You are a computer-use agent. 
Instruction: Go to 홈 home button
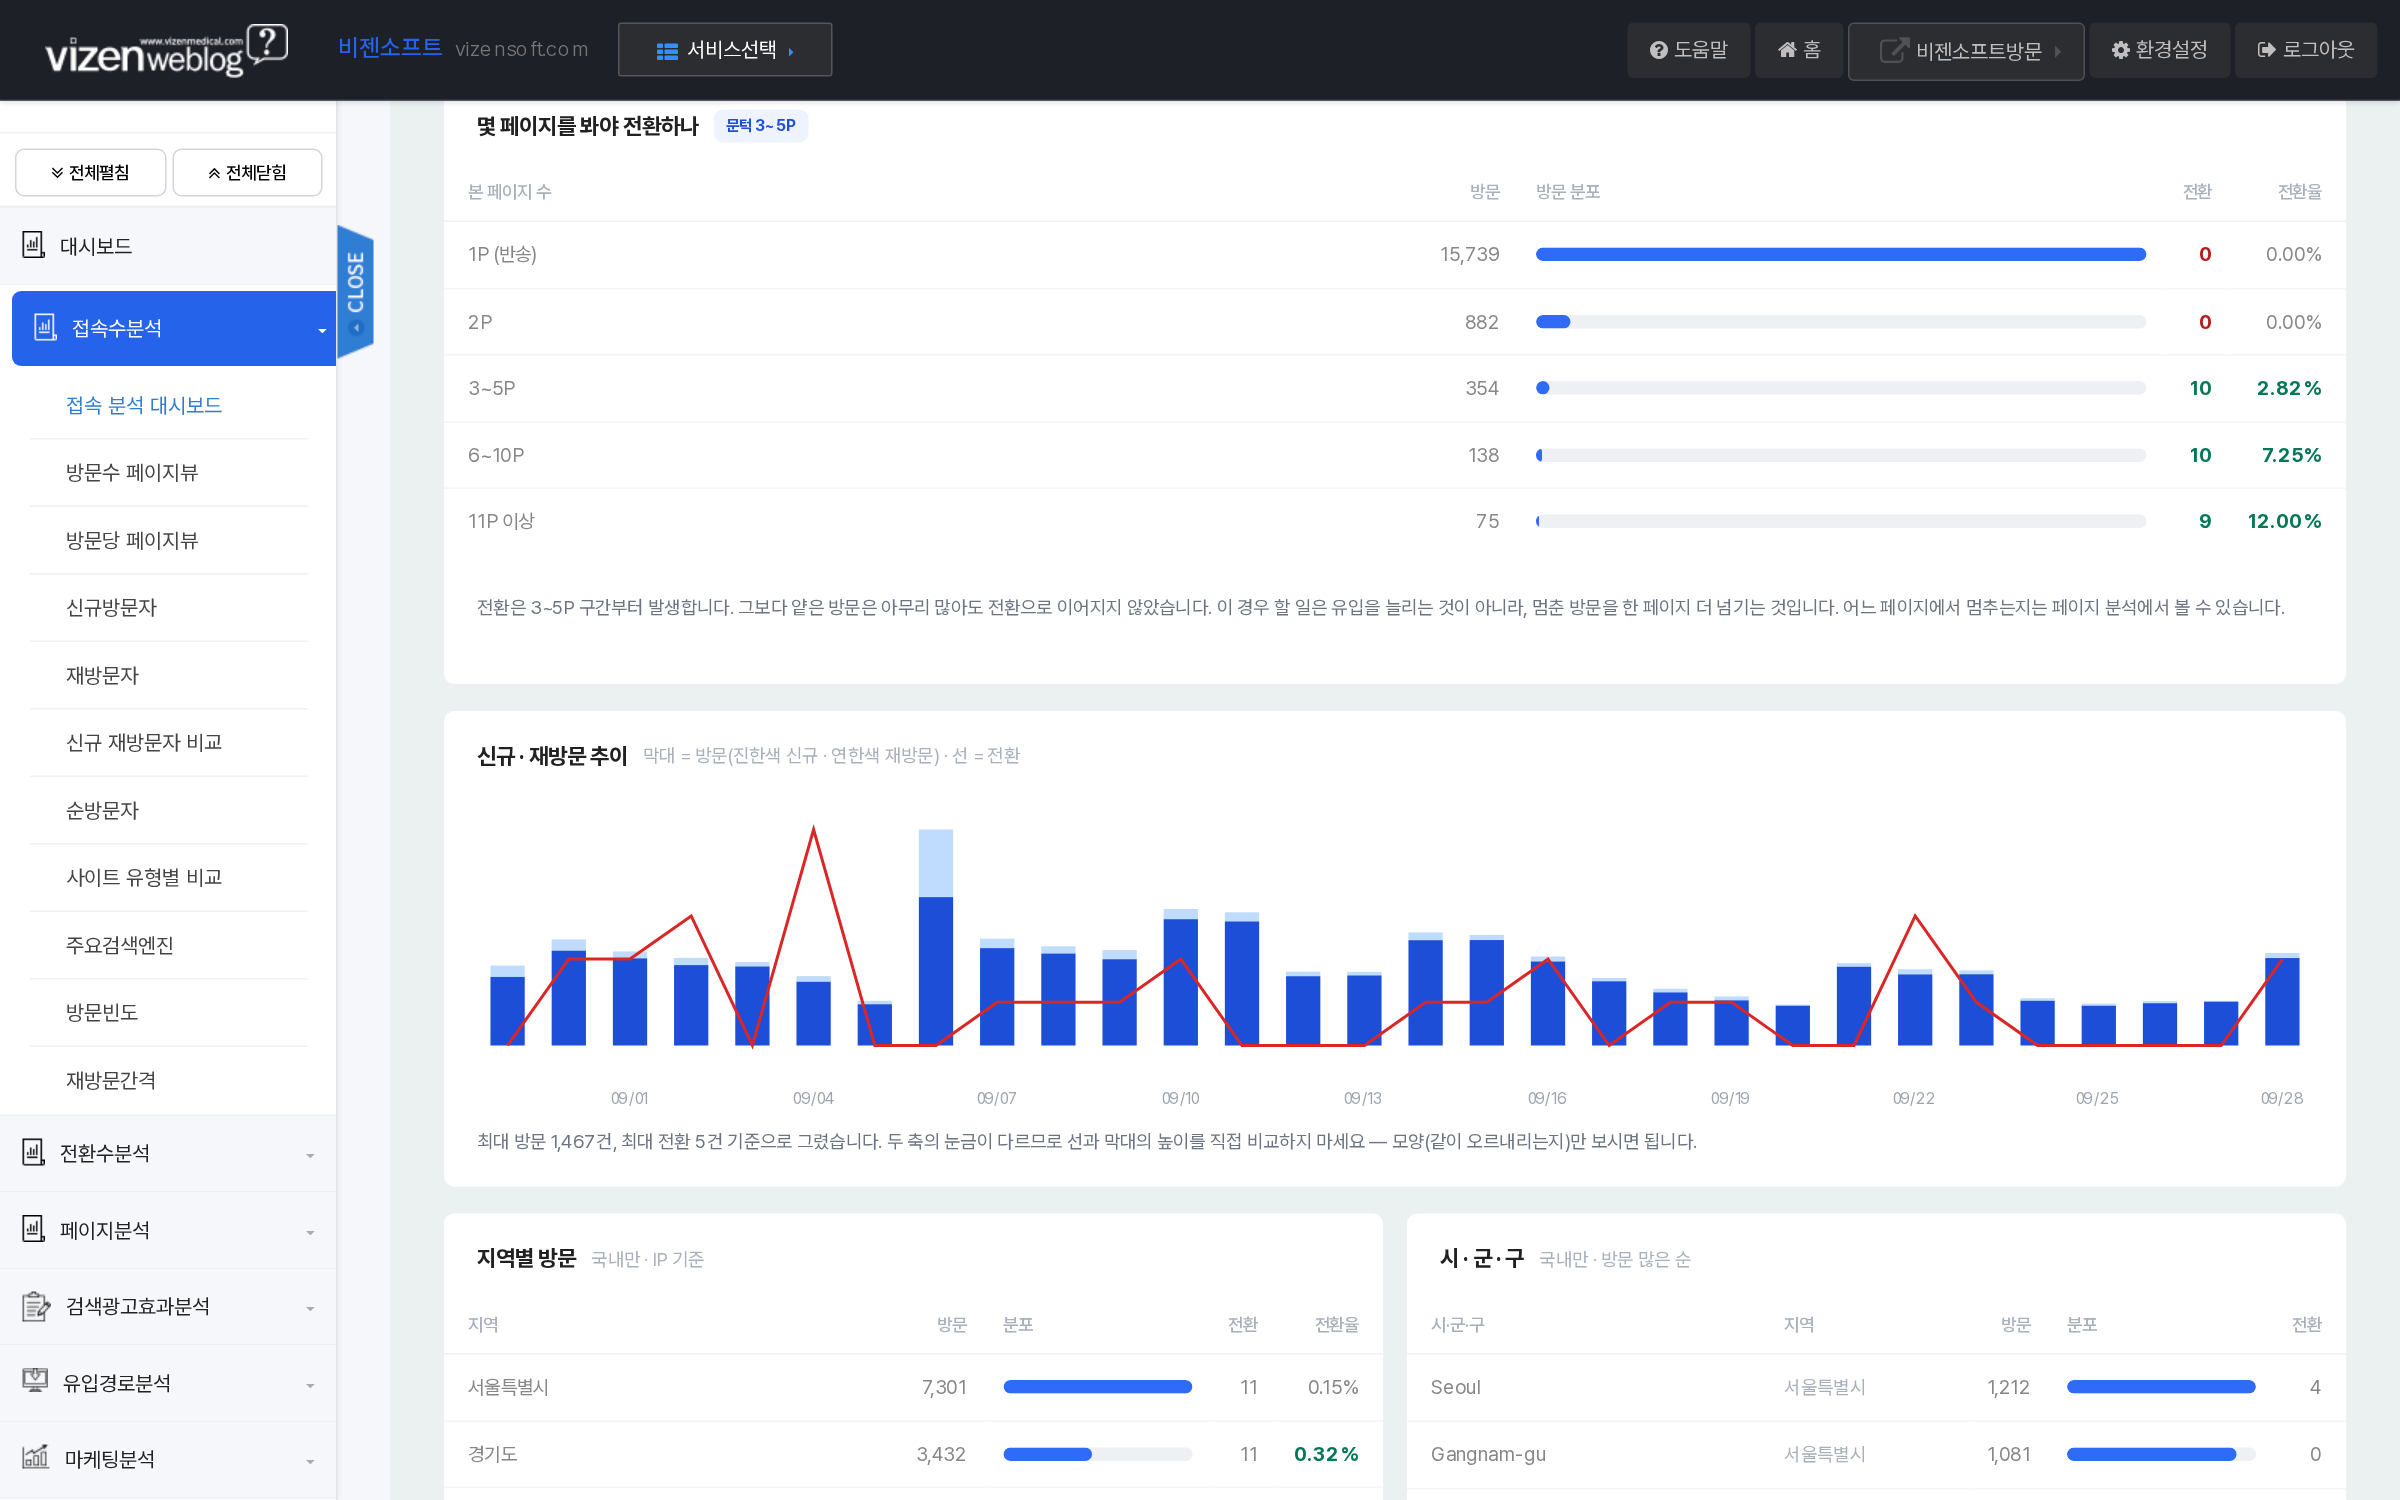click(x=1798, y=50)
